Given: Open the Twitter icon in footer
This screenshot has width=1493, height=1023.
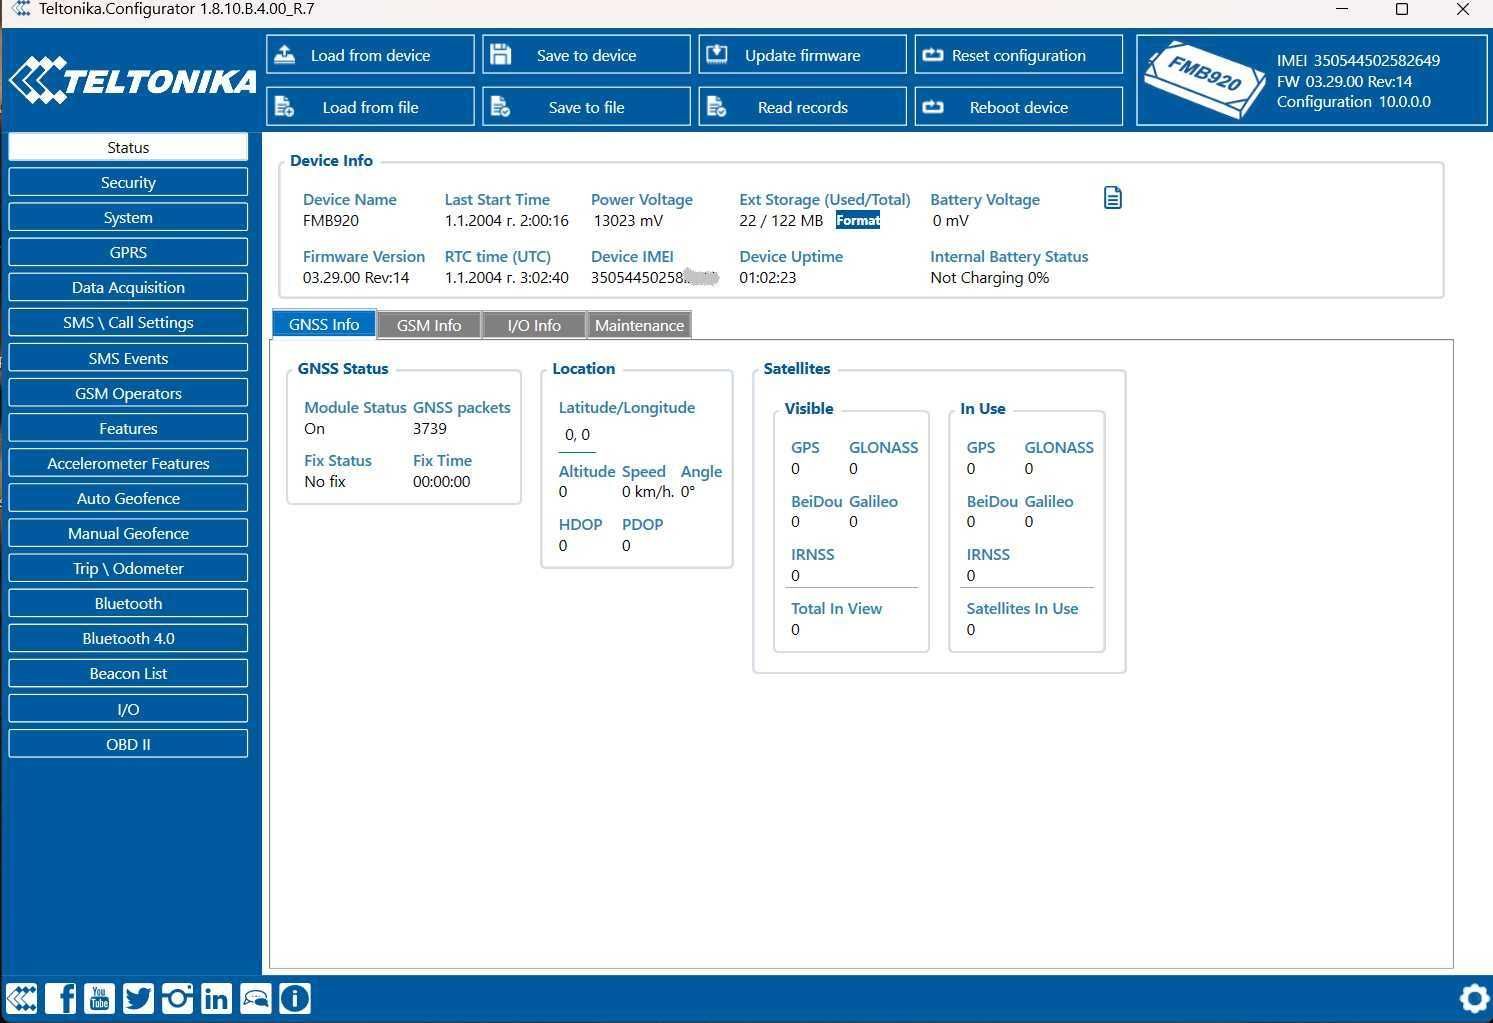Looking at the screenshot, I should (x=138, y=998).
